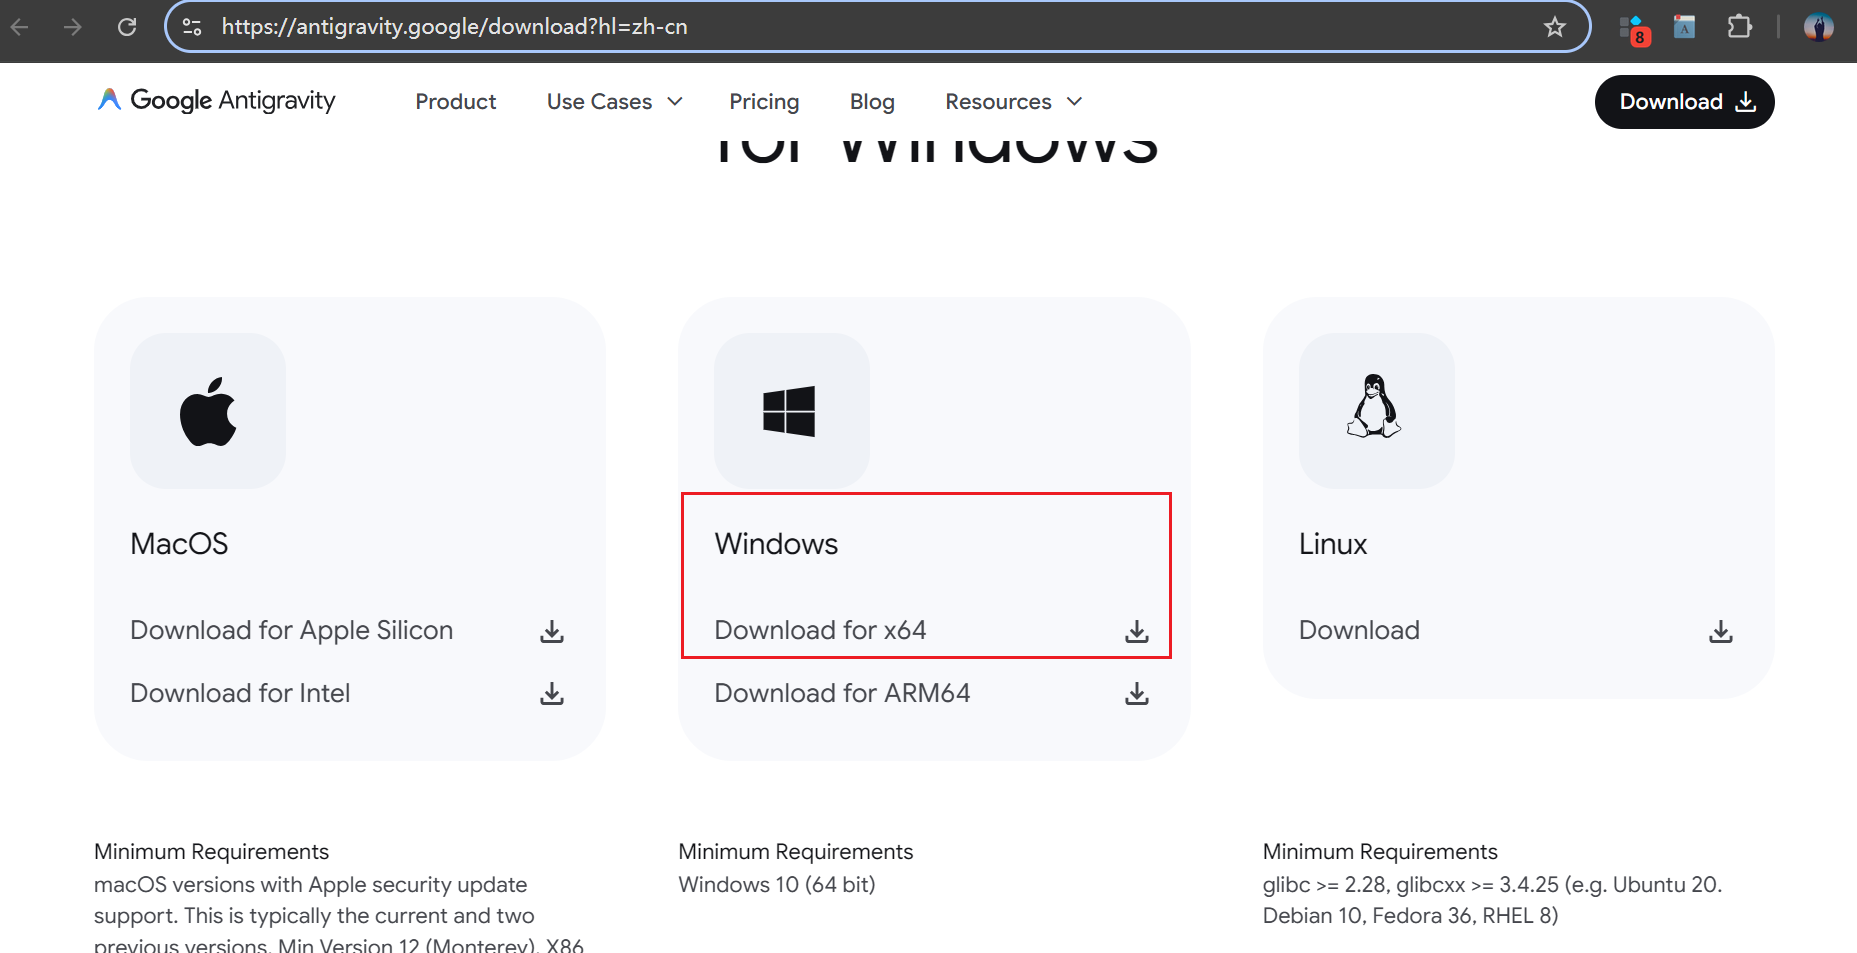Screen dimensions: 1857x953
Task: Click the download icon beside Download for ARM64
Action: click(x=1136, y=693)
